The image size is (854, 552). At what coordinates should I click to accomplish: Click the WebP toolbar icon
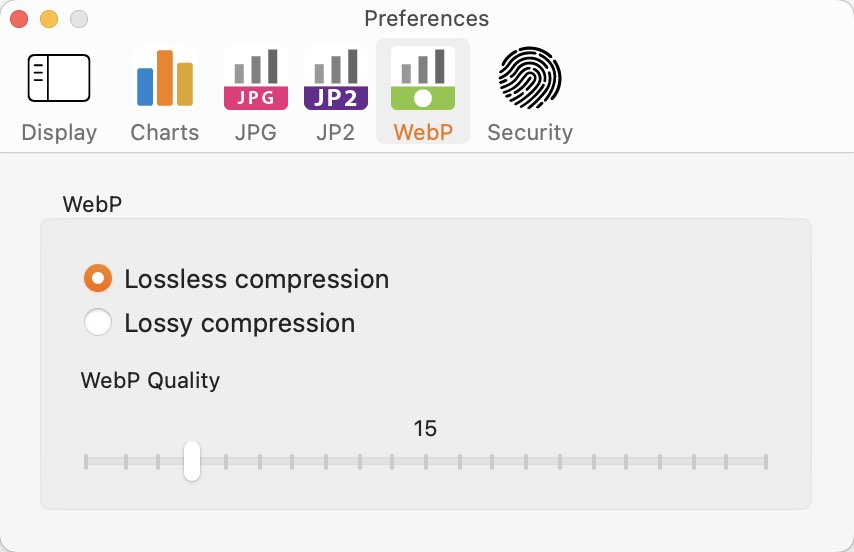423,79
